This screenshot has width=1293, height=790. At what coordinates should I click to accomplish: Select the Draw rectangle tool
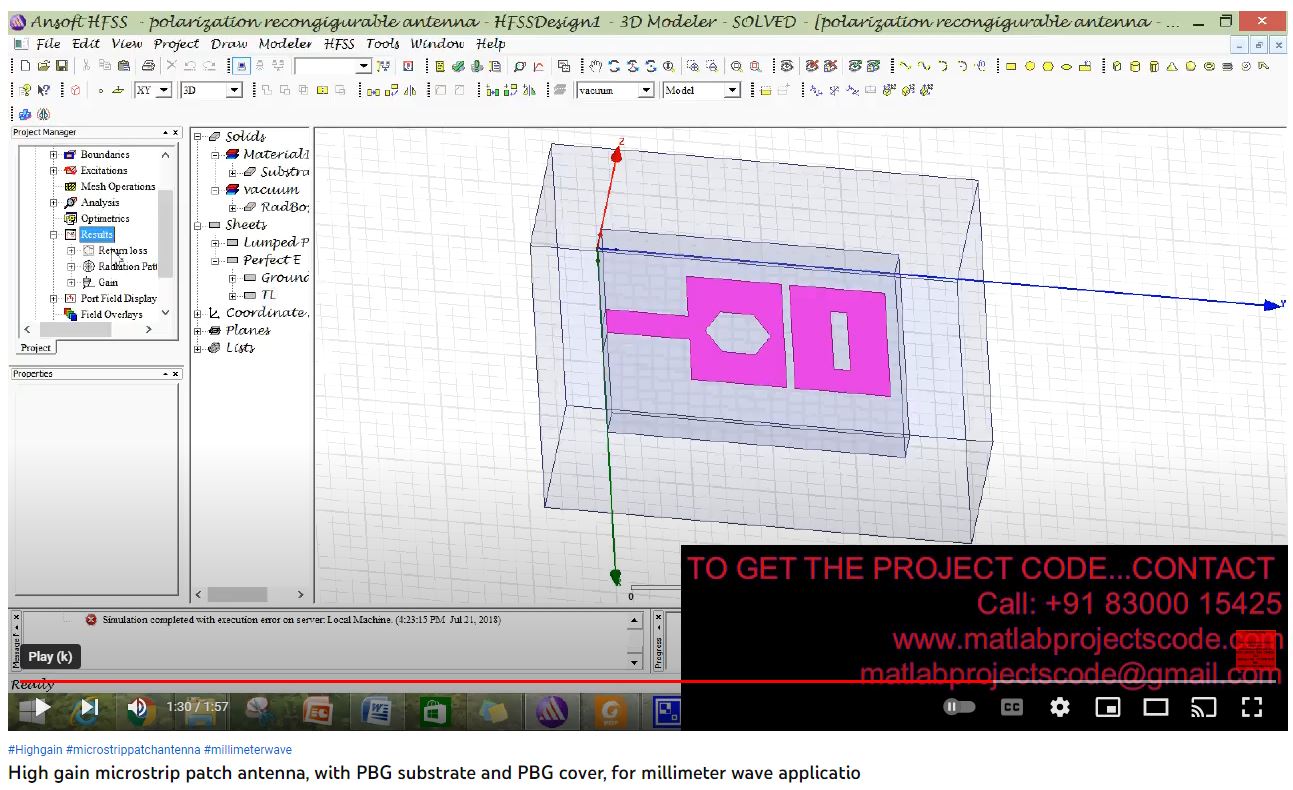pos(1011,66)
